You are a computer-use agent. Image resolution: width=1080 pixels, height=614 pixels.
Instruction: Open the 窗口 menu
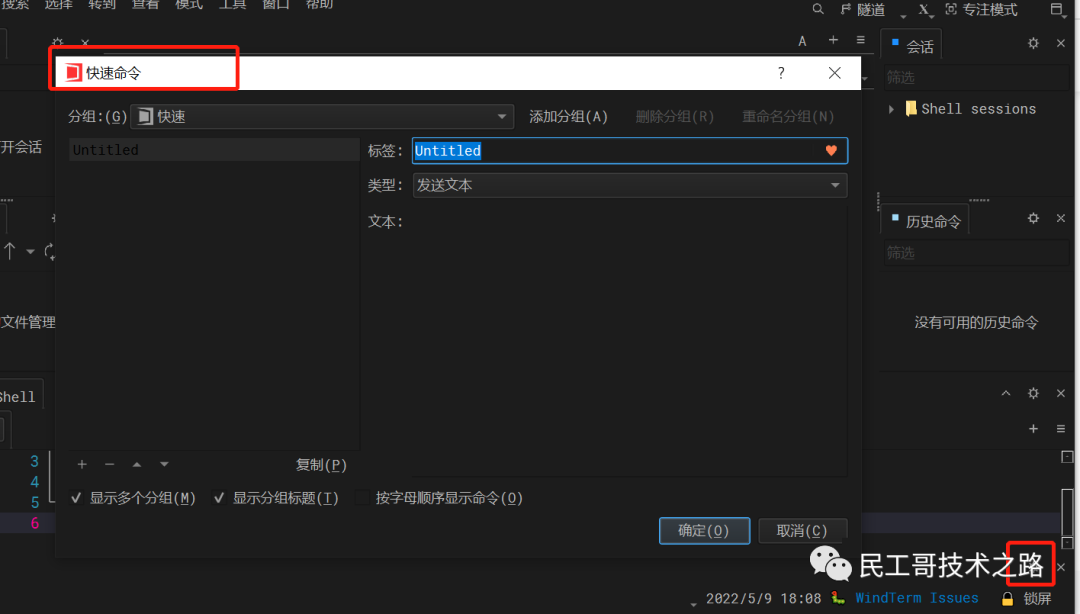[x=276, y=4]
